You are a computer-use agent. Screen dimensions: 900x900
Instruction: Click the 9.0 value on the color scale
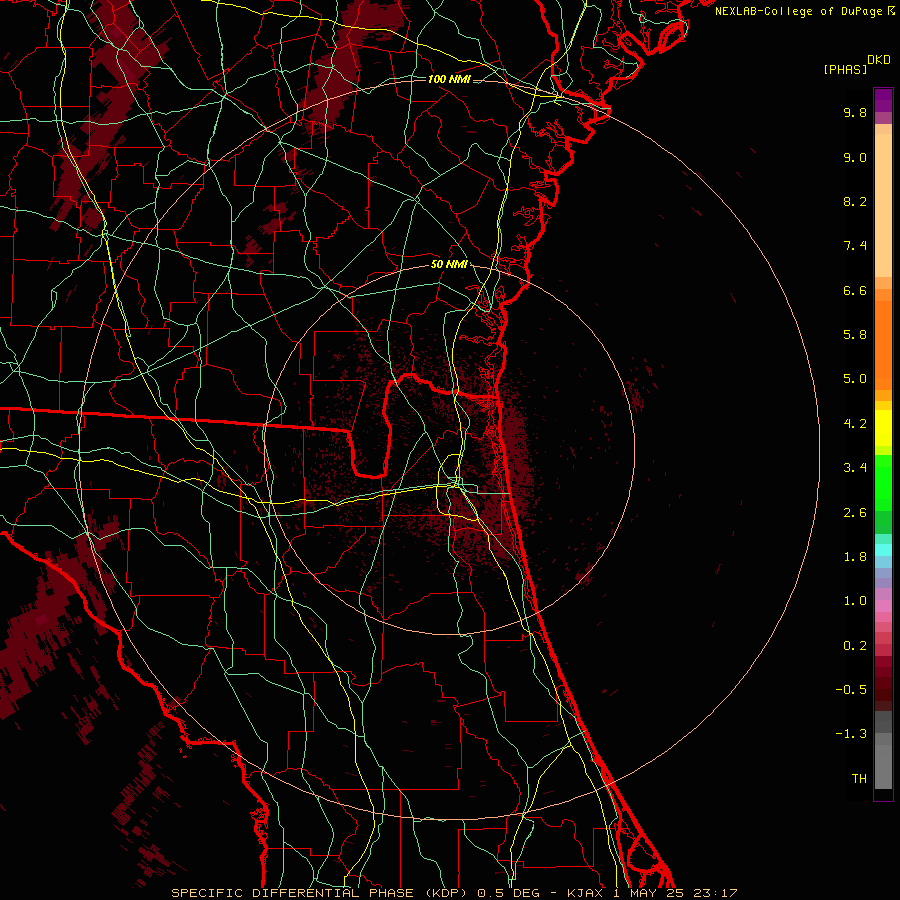(x=855, y=157)
